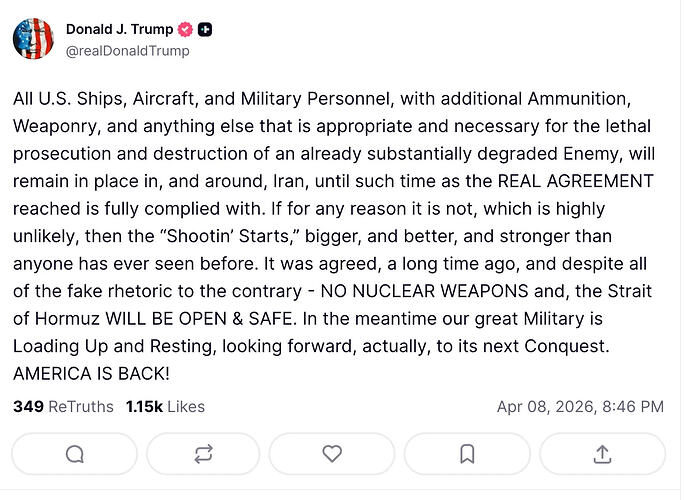Click the red verified badge beside the name
The height and width of the screenshot is (500, 686).
click(185, 30)
